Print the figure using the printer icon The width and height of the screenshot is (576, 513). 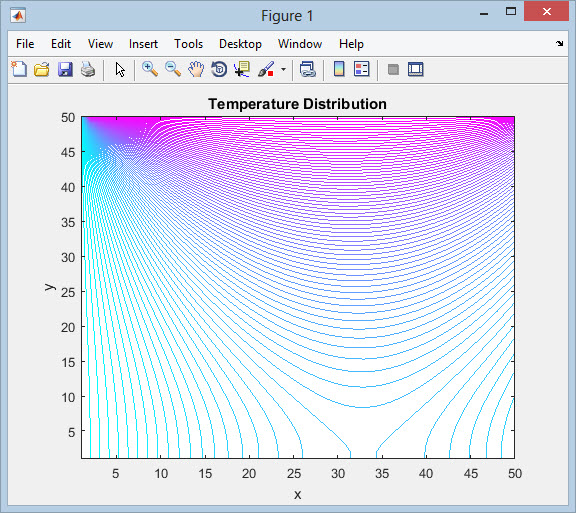88,69
